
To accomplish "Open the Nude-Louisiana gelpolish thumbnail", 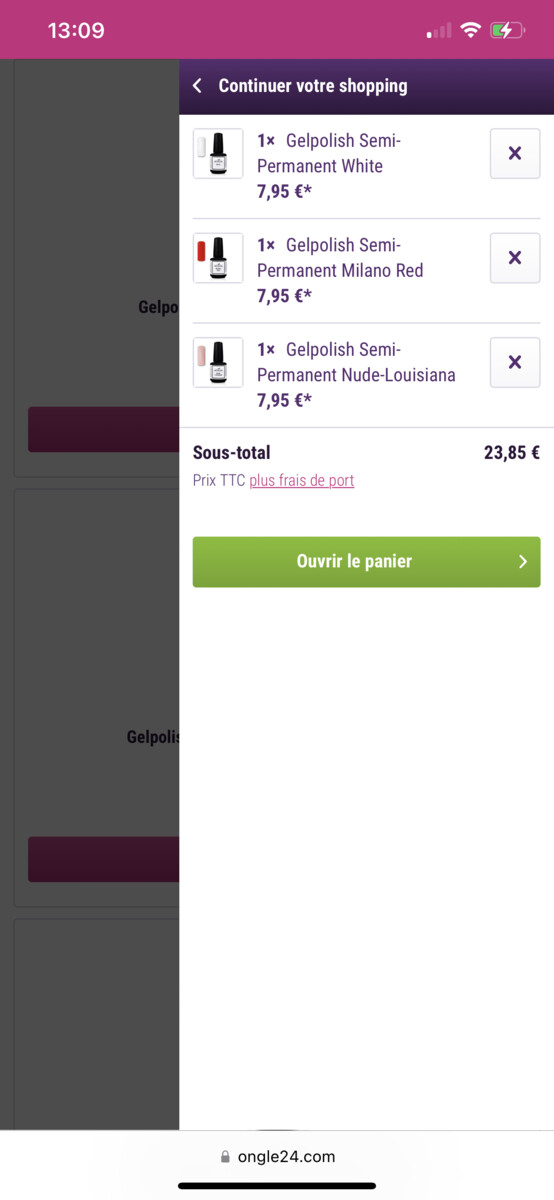I will (x=218, y=362).
